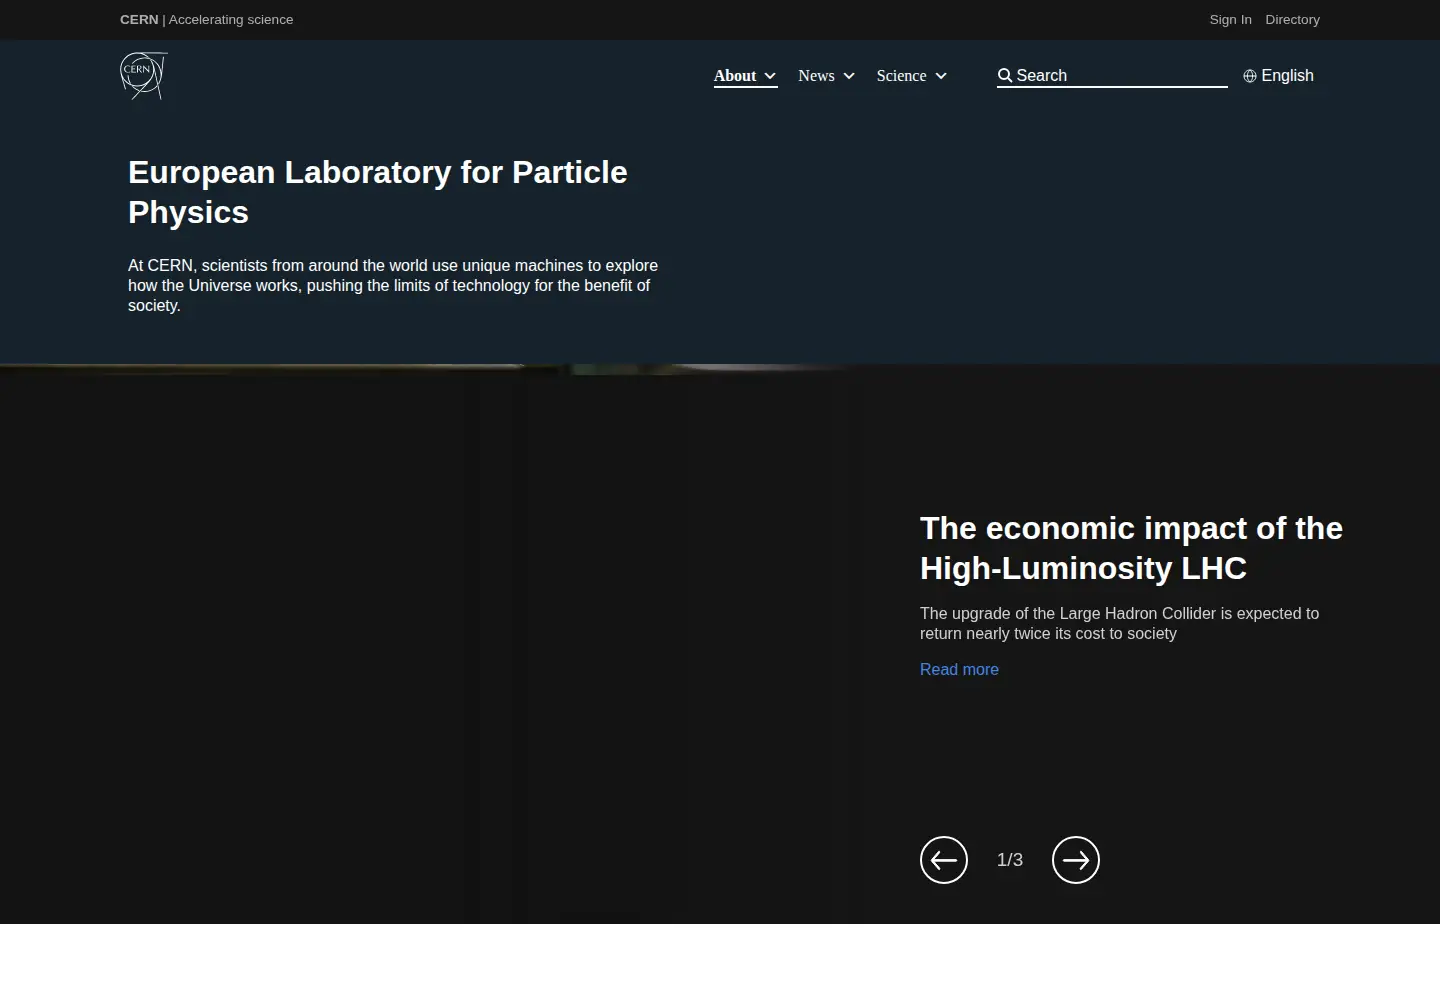Screen dimensions: 1440x1000
Task: Open the High-Luminosity LHC article headline
Action: pos(1131,548)
